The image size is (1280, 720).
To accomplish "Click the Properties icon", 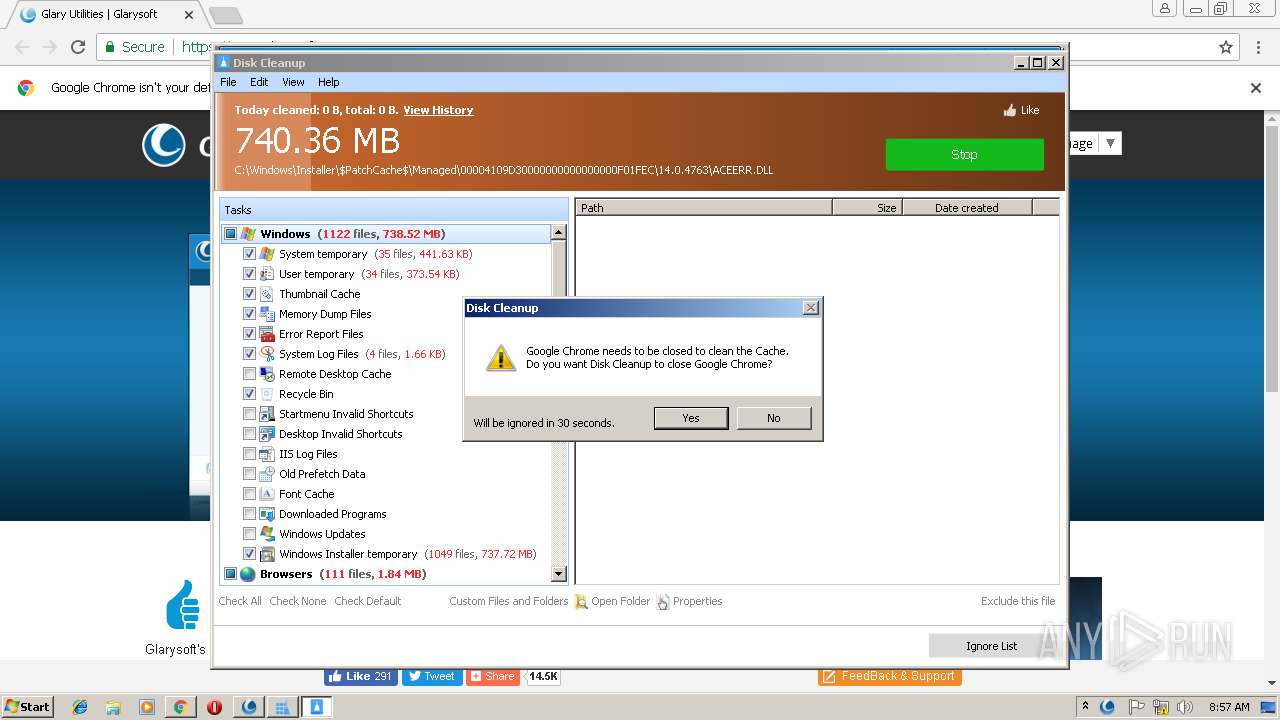I will click(663, 602).
